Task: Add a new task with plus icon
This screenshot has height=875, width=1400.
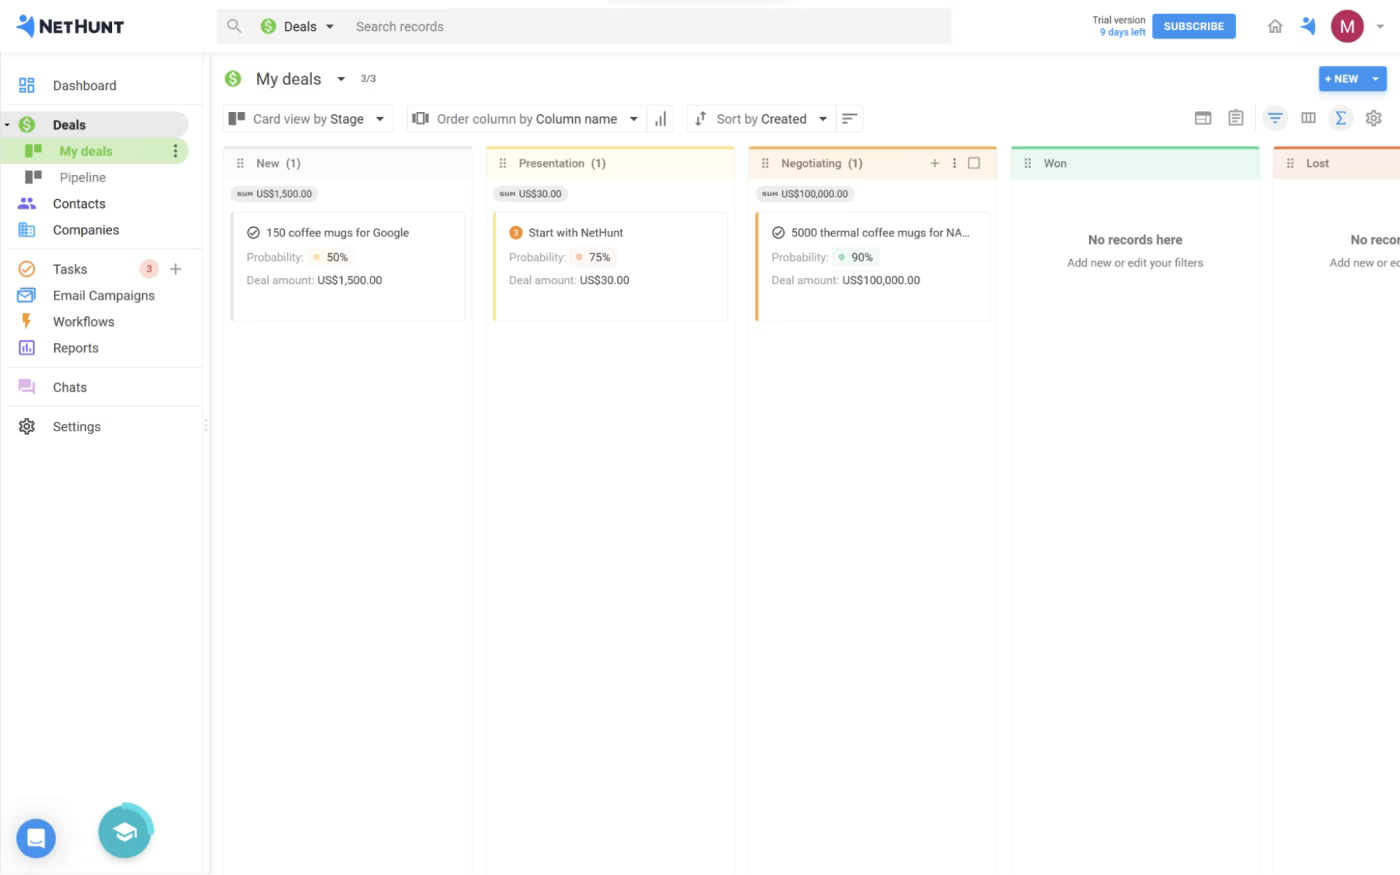Action: click(176, 269)
